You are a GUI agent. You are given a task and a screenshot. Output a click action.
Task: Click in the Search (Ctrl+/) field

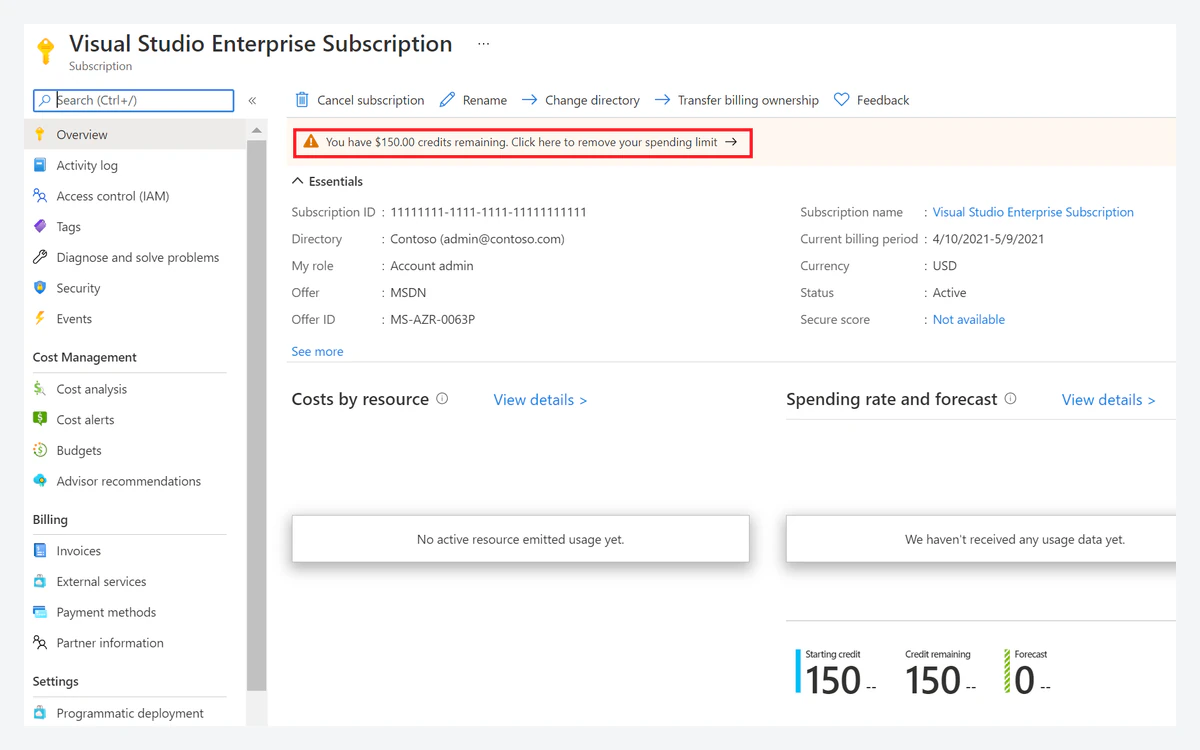click(134, 100)
